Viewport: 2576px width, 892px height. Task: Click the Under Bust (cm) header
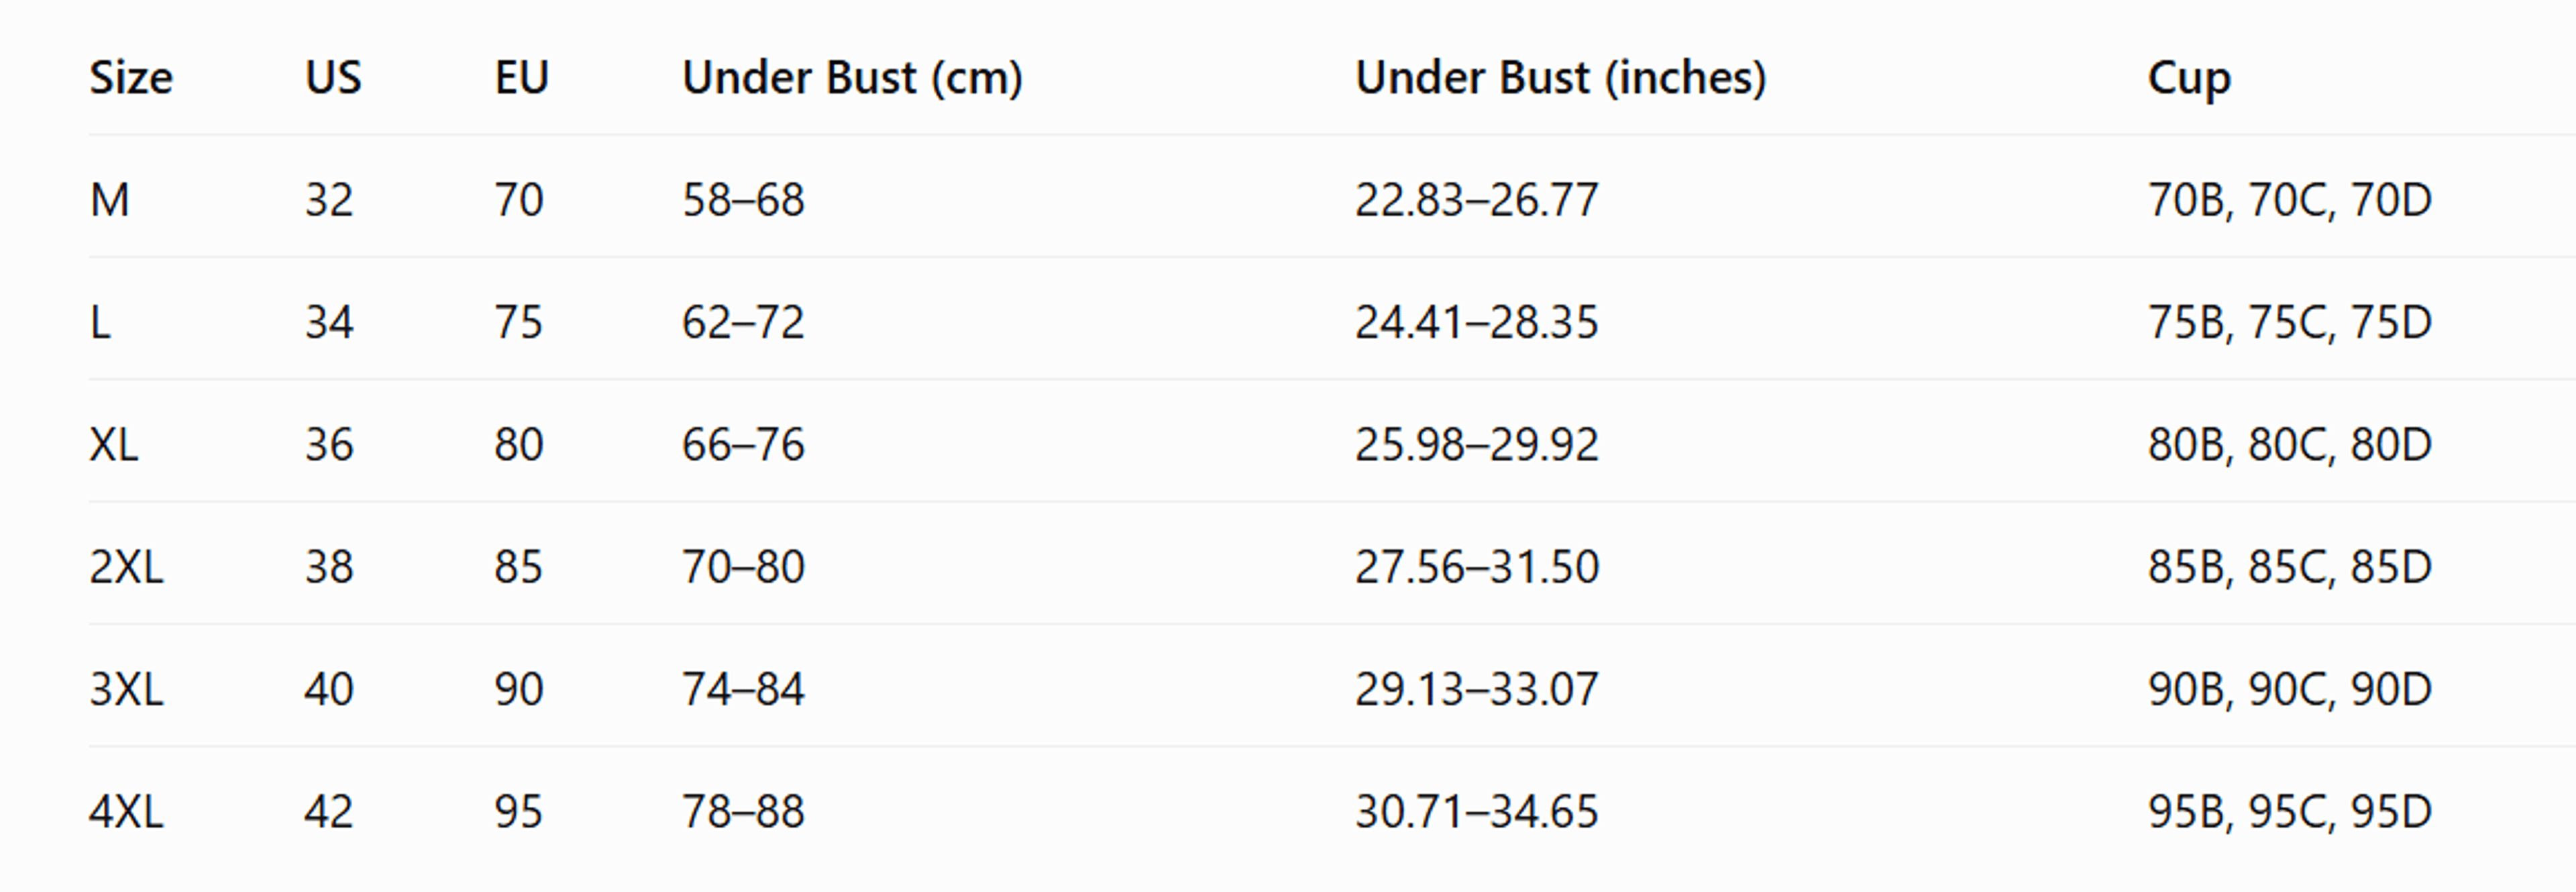pyautogui.click(x=852, y=78)
